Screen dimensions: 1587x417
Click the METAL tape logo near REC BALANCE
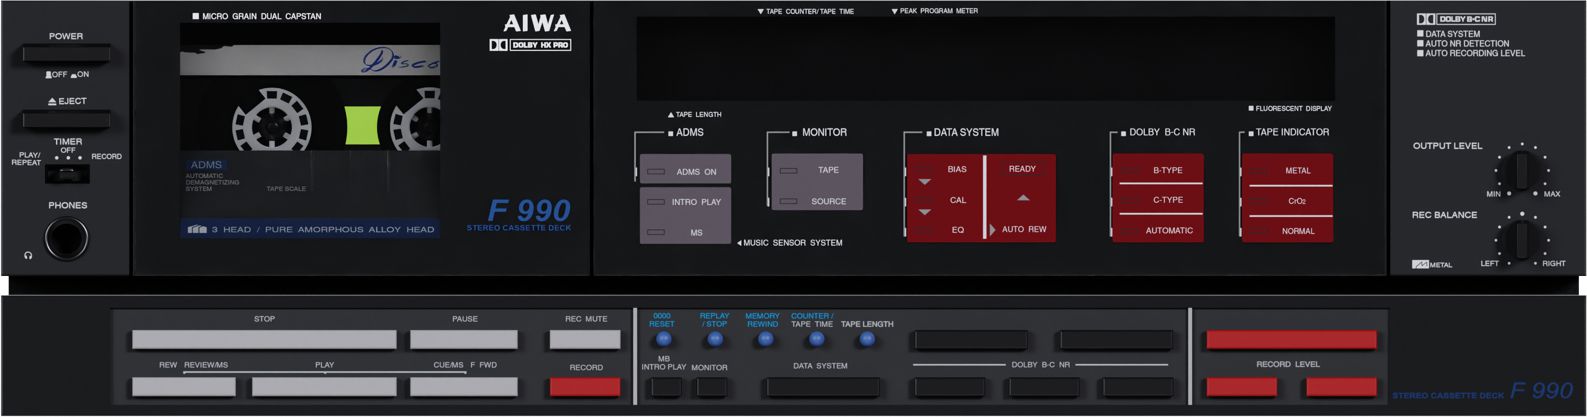pos(1432,265)
